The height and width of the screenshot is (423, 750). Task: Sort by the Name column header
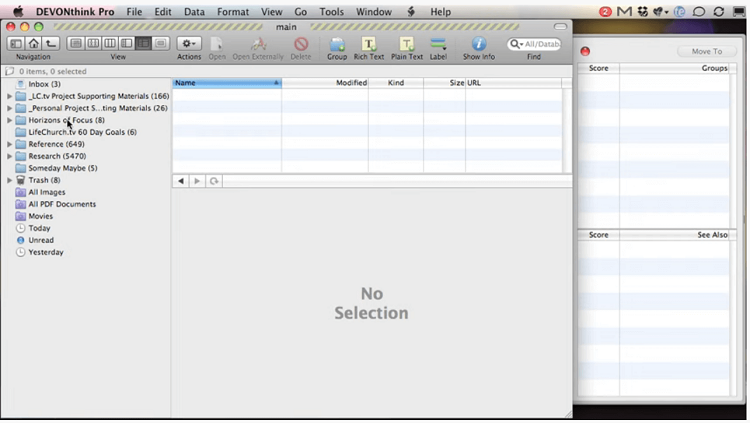click(x=227, y=83)
